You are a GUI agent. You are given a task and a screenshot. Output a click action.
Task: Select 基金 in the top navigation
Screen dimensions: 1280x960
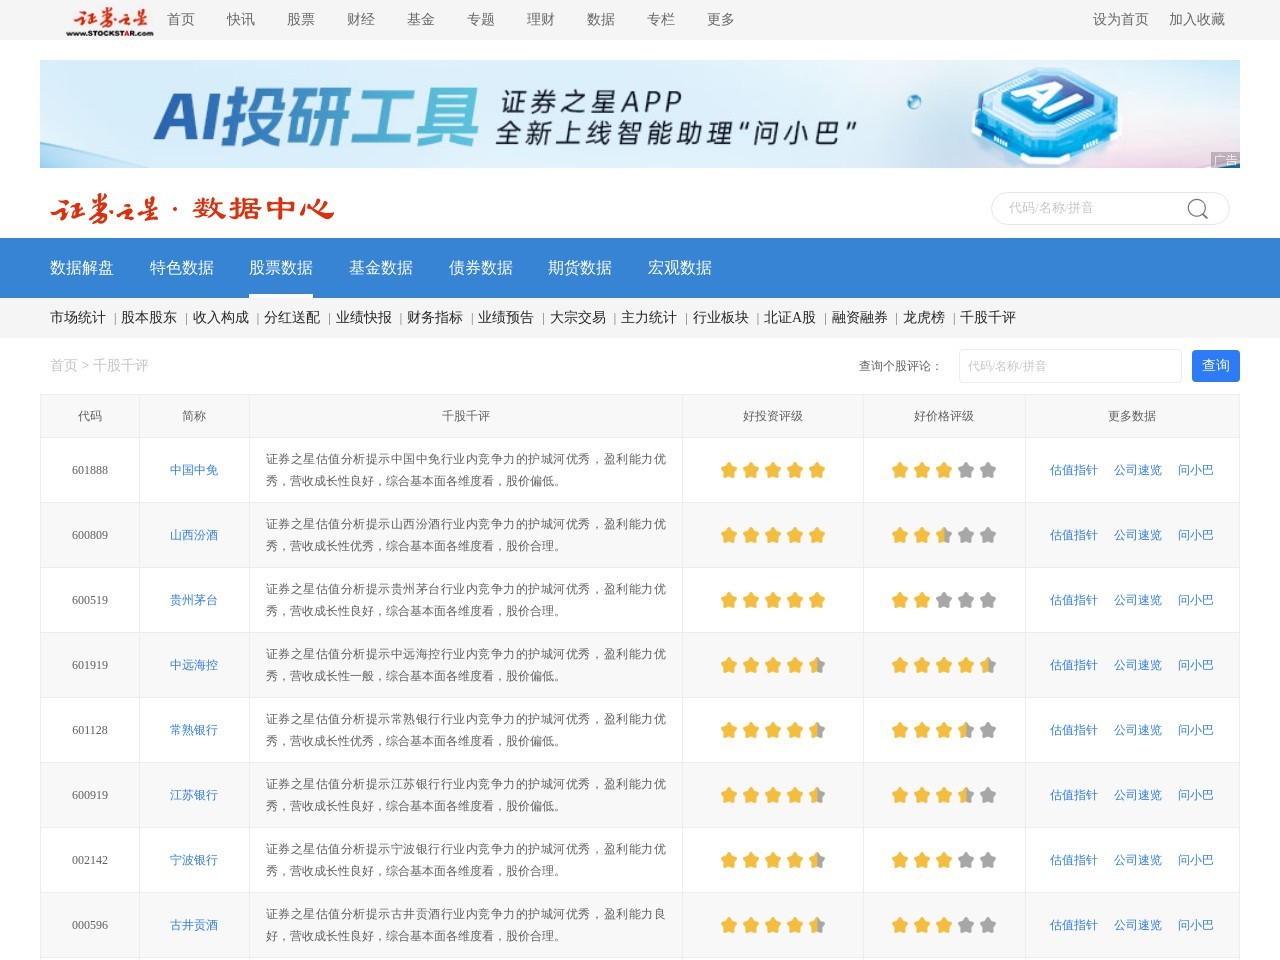421,20
